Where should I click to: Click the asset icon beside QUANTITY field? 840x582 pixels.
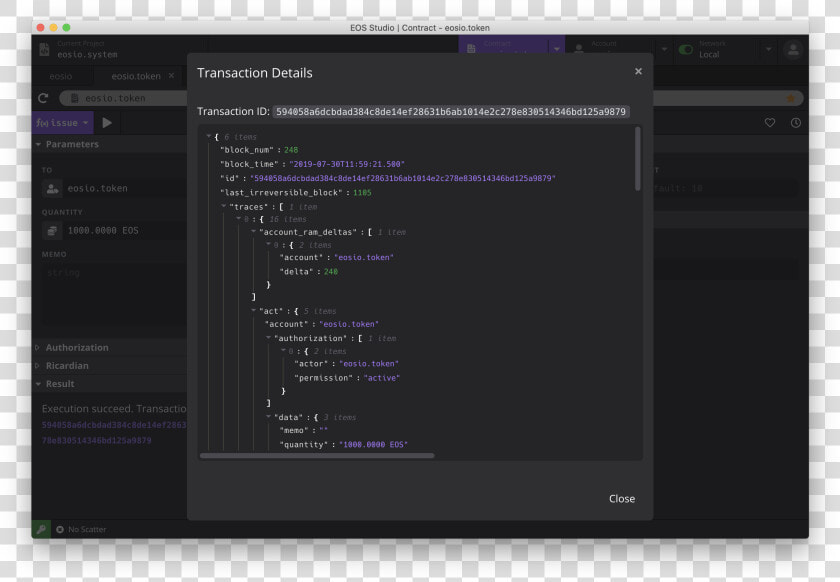52,230
